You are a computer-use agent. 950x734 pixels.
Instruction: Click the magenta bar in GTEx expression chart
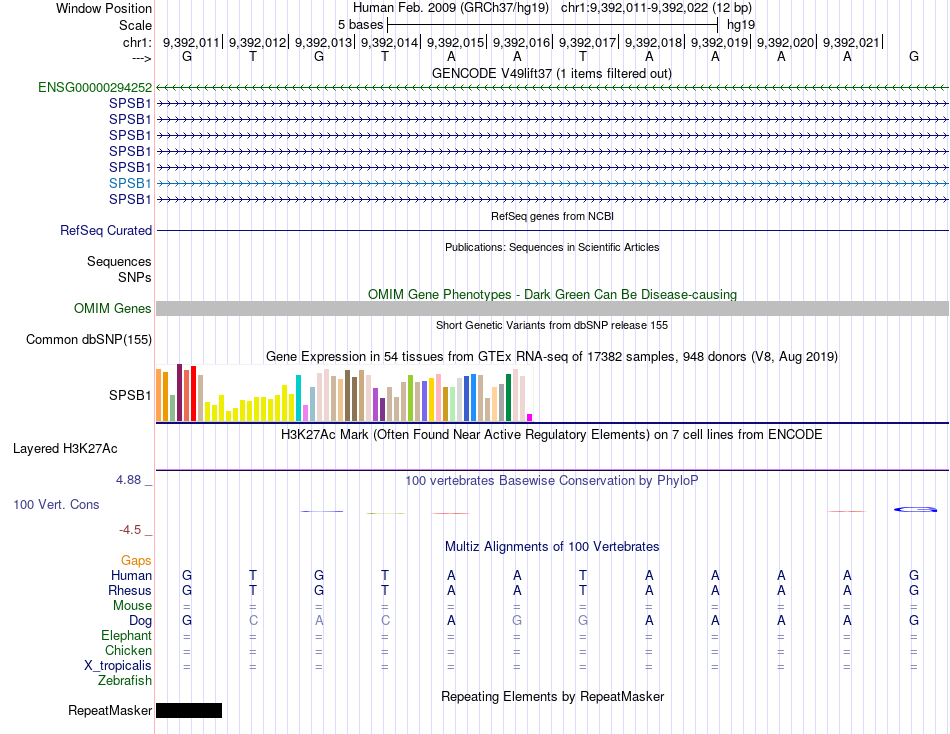tap(530, 418)
